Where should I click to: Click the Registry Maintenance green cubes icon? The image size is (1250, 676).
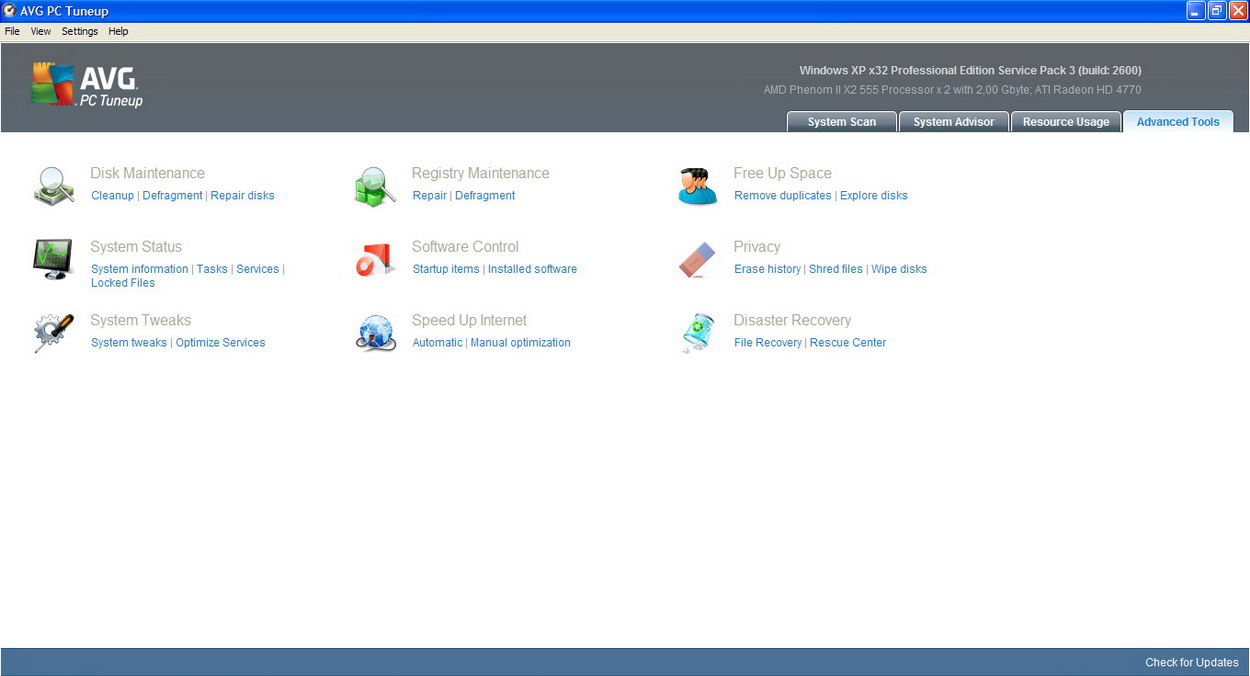click(x=375, y=186)
